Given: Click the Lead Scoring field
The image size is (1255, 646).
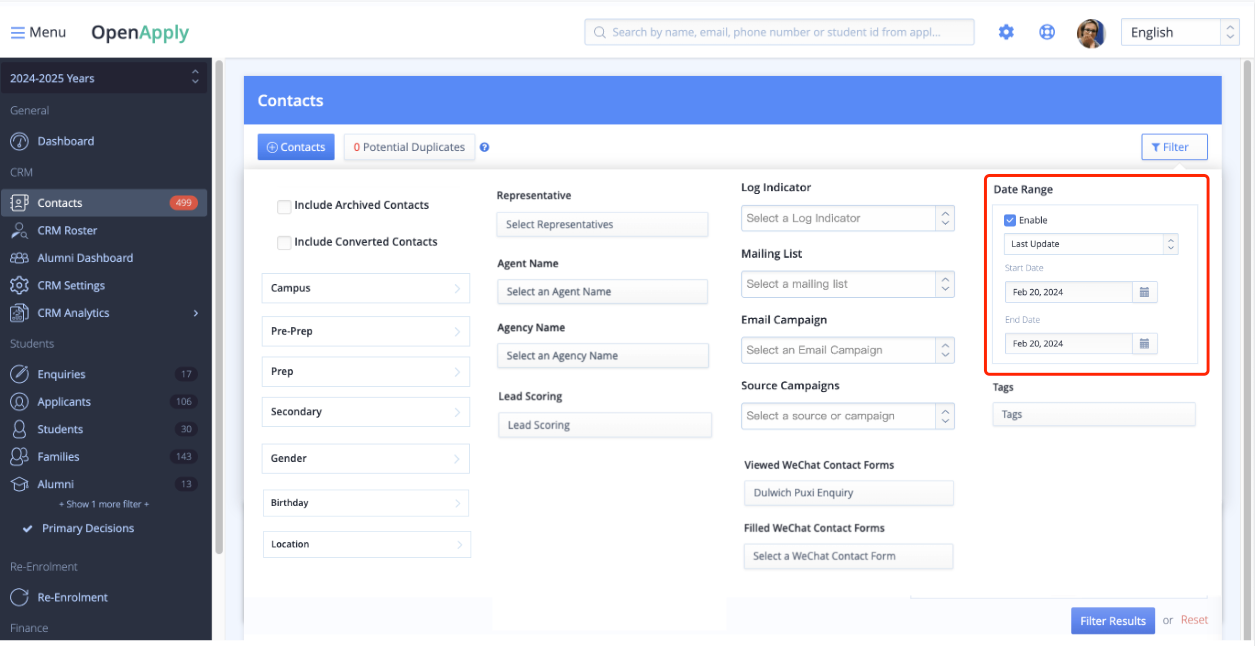Looking at the screenshot, I should [605, 425].
